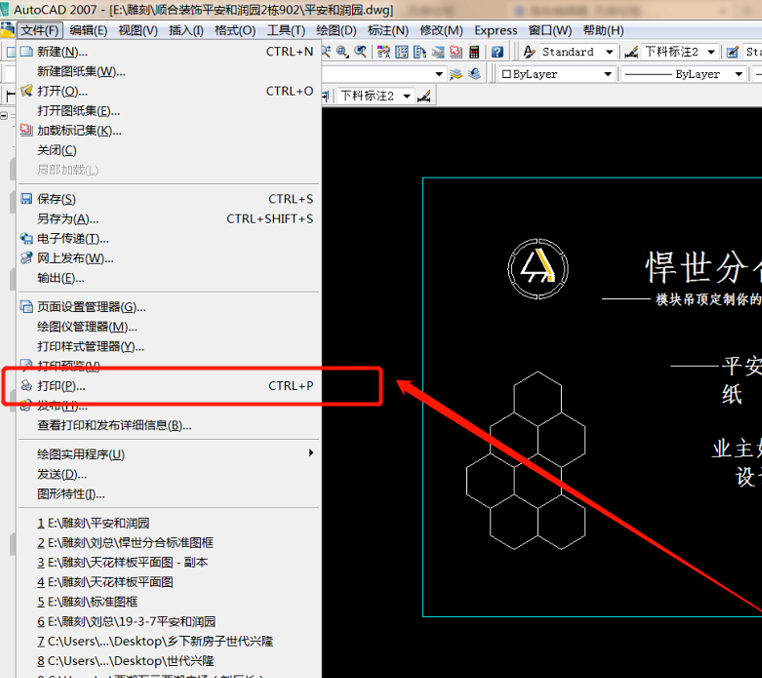Open the Text Style manager icon

tap(529, 52)
